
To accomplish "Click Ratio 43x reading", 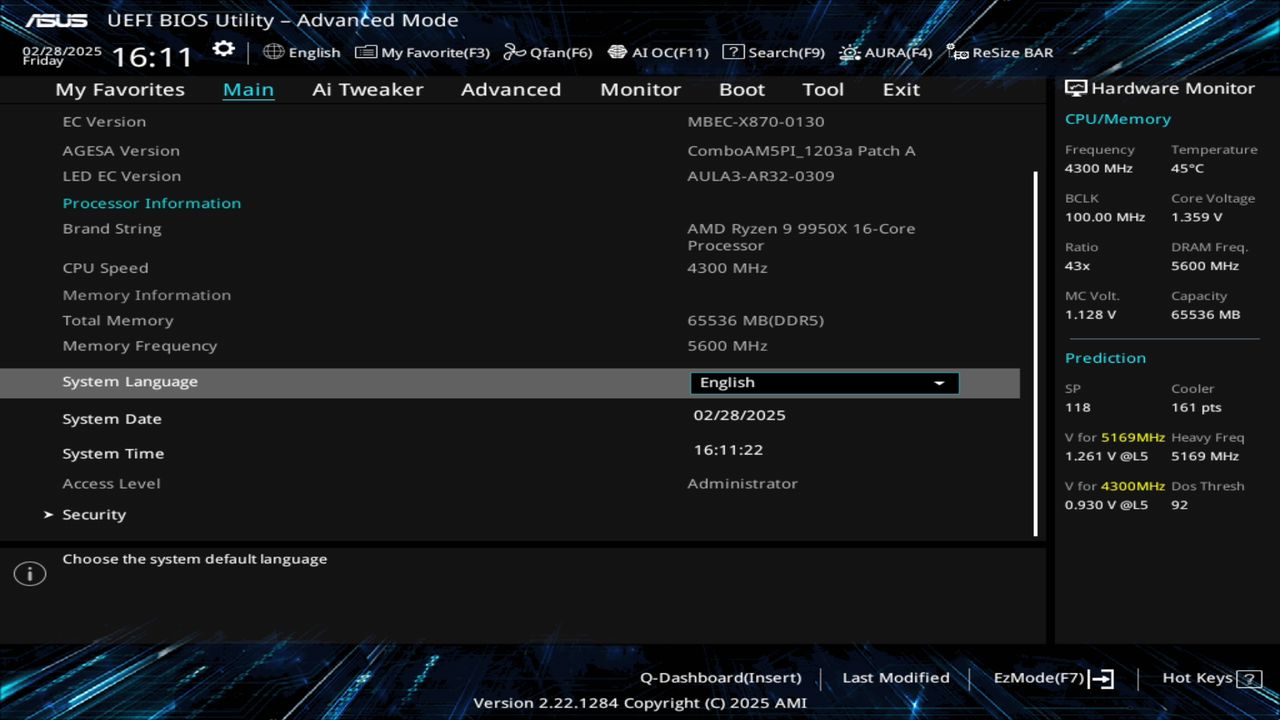I will click(1078, 266).
